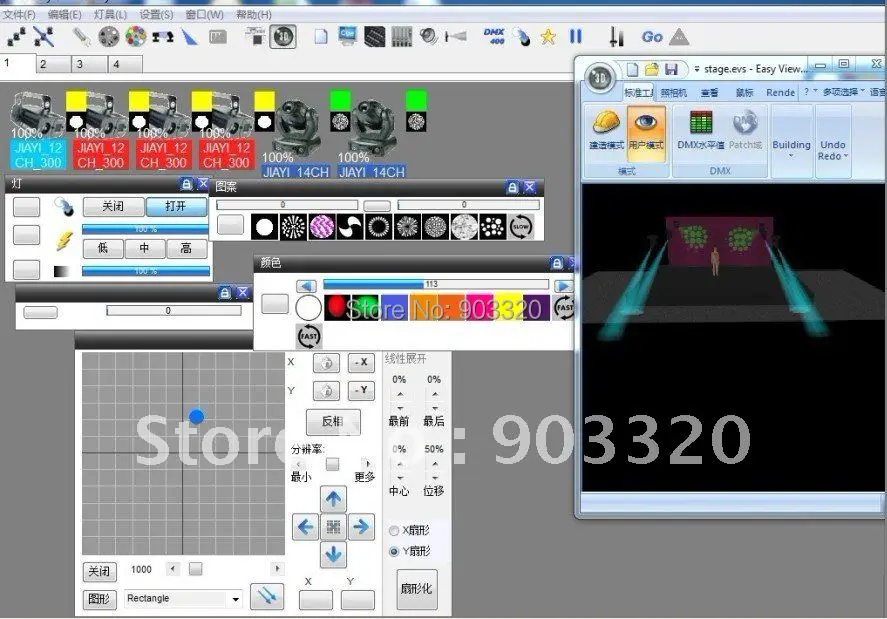The height and width of the screenshot is (619, 887).
Task: Increase the 位移 percentage with up arrow
Action: pyautogui.click(x=434, y=464)
